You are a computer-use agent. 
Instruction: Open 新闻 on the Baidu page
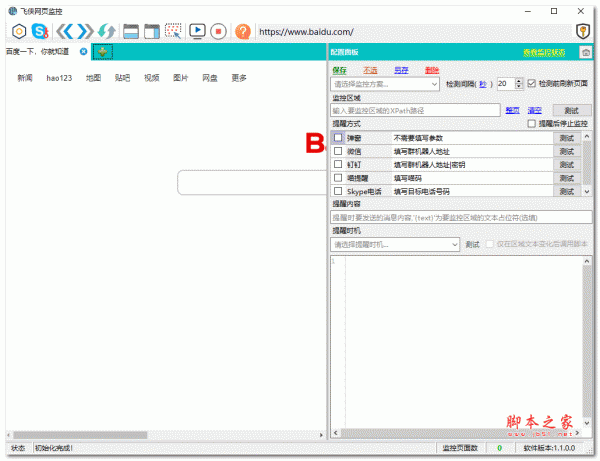25,78
